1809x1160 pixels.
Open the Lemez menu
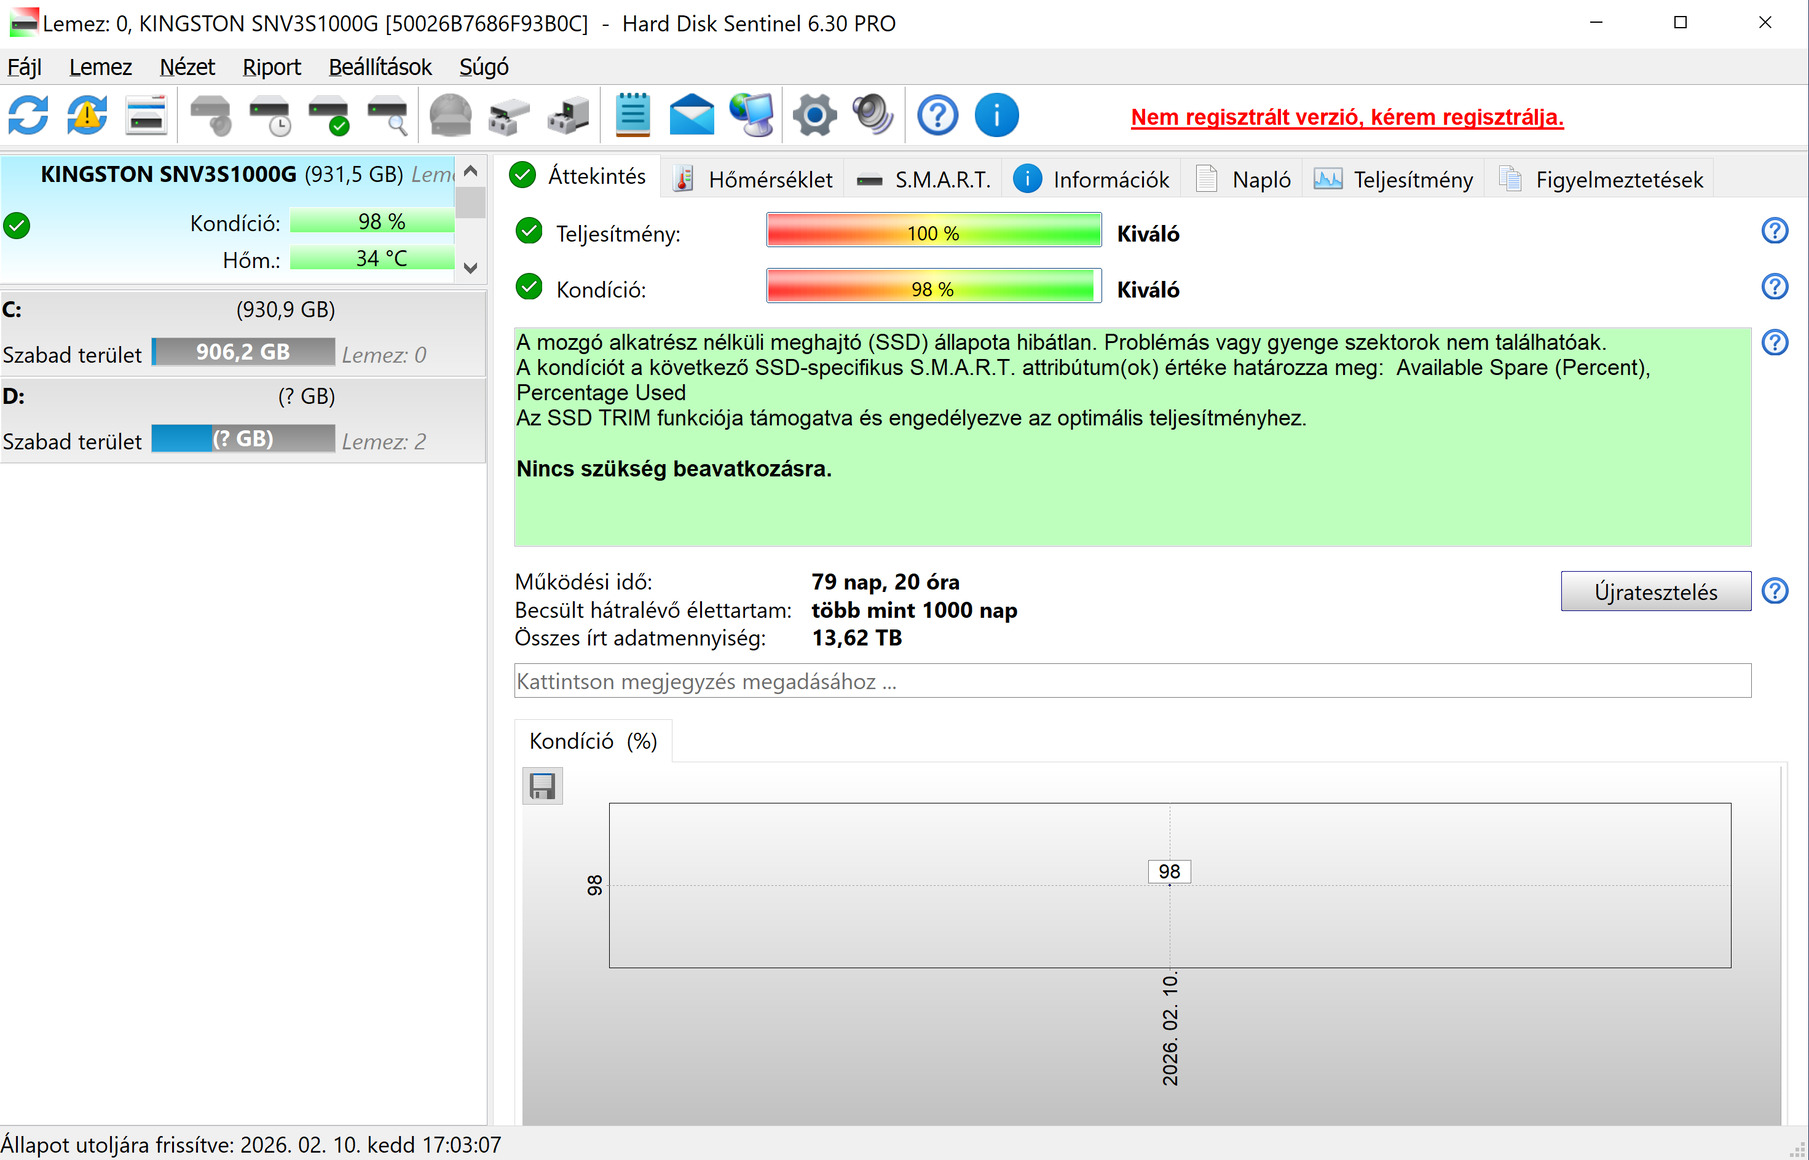[100, 67]
